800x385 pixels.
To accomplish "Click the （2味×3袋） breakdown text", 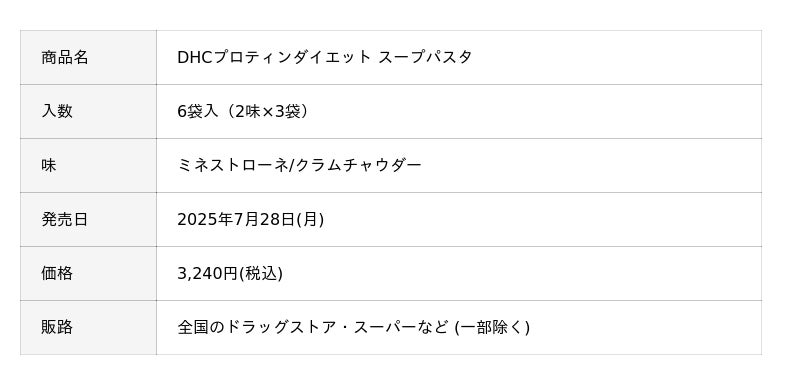I will pos(265,112).
